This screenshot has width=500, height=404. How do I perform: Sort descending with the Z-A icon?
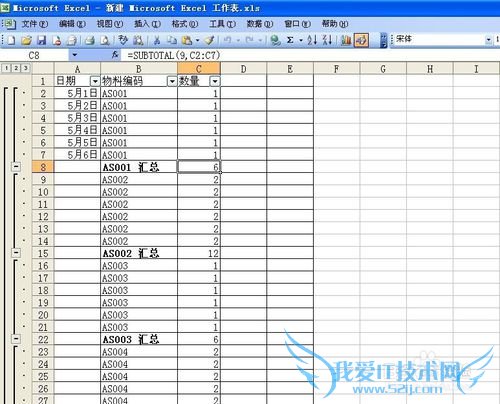click(x=327, y=40)
